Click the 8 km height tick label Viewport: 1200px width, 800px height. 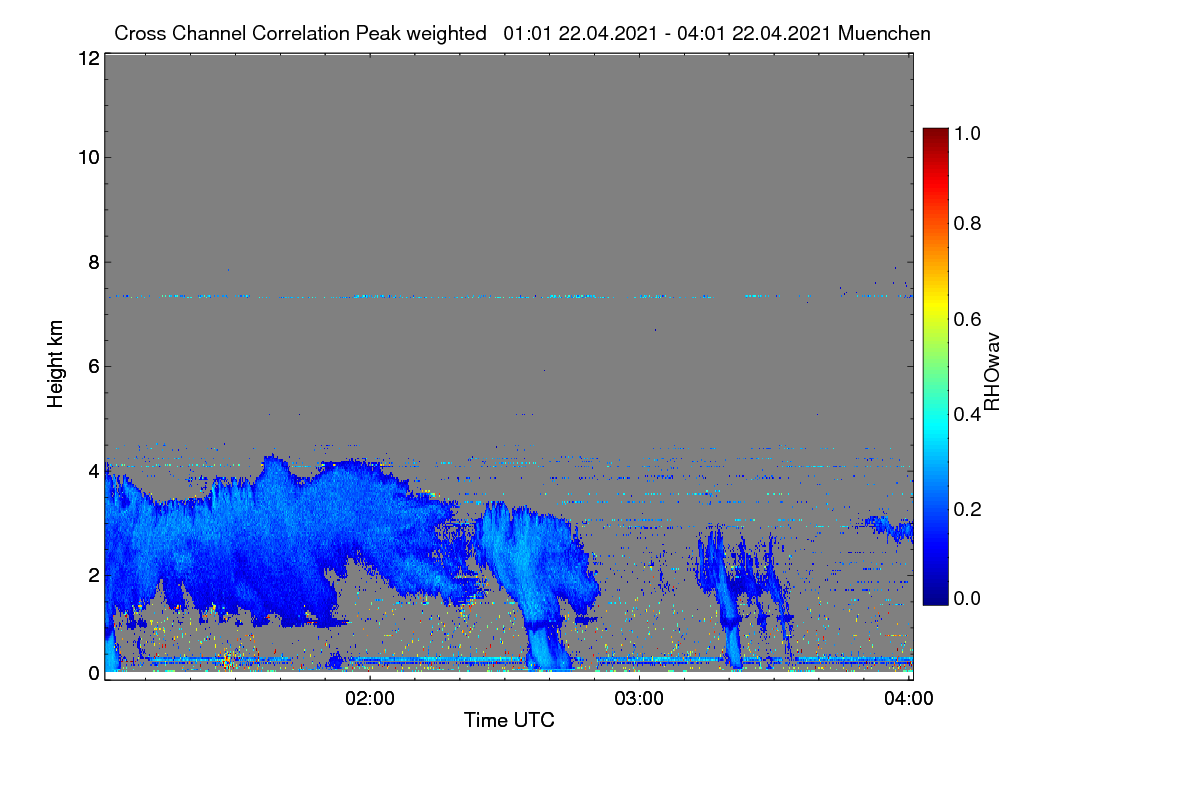[94, 262]
